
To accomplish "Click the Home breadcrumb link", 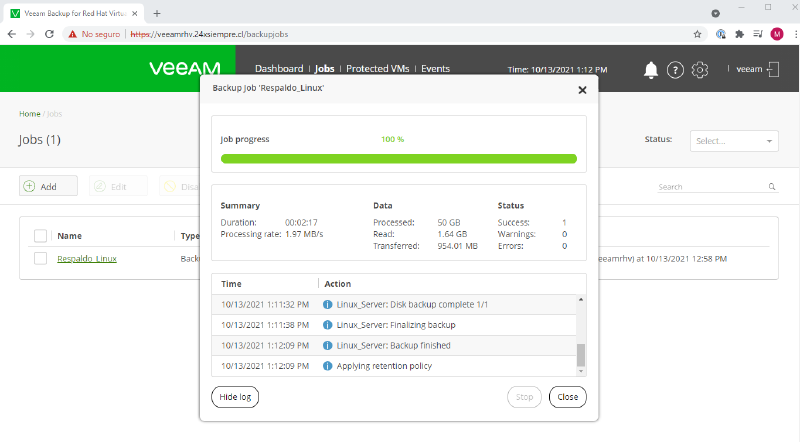I will pos(30,114).
